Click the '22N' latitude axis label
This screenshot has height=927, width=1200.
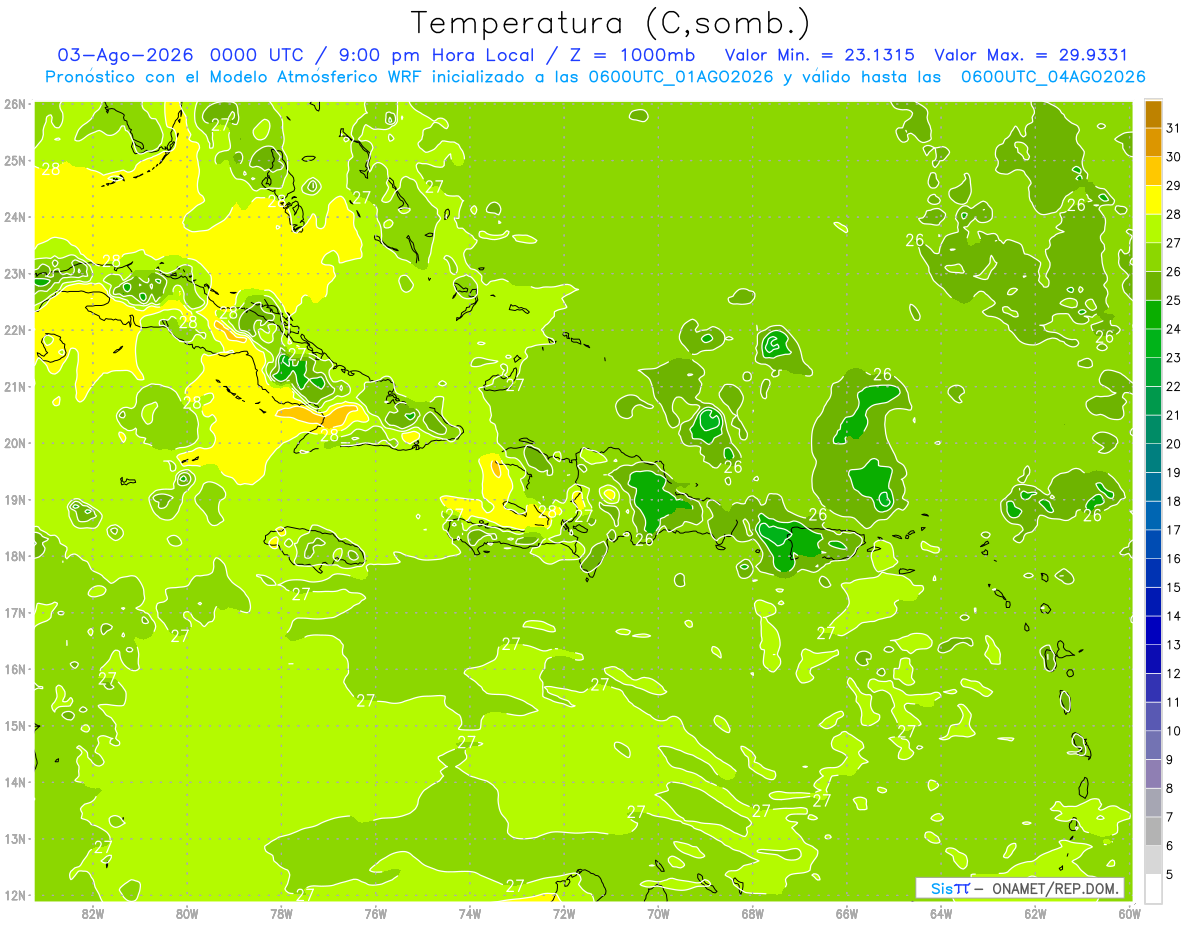click(15, 330)
